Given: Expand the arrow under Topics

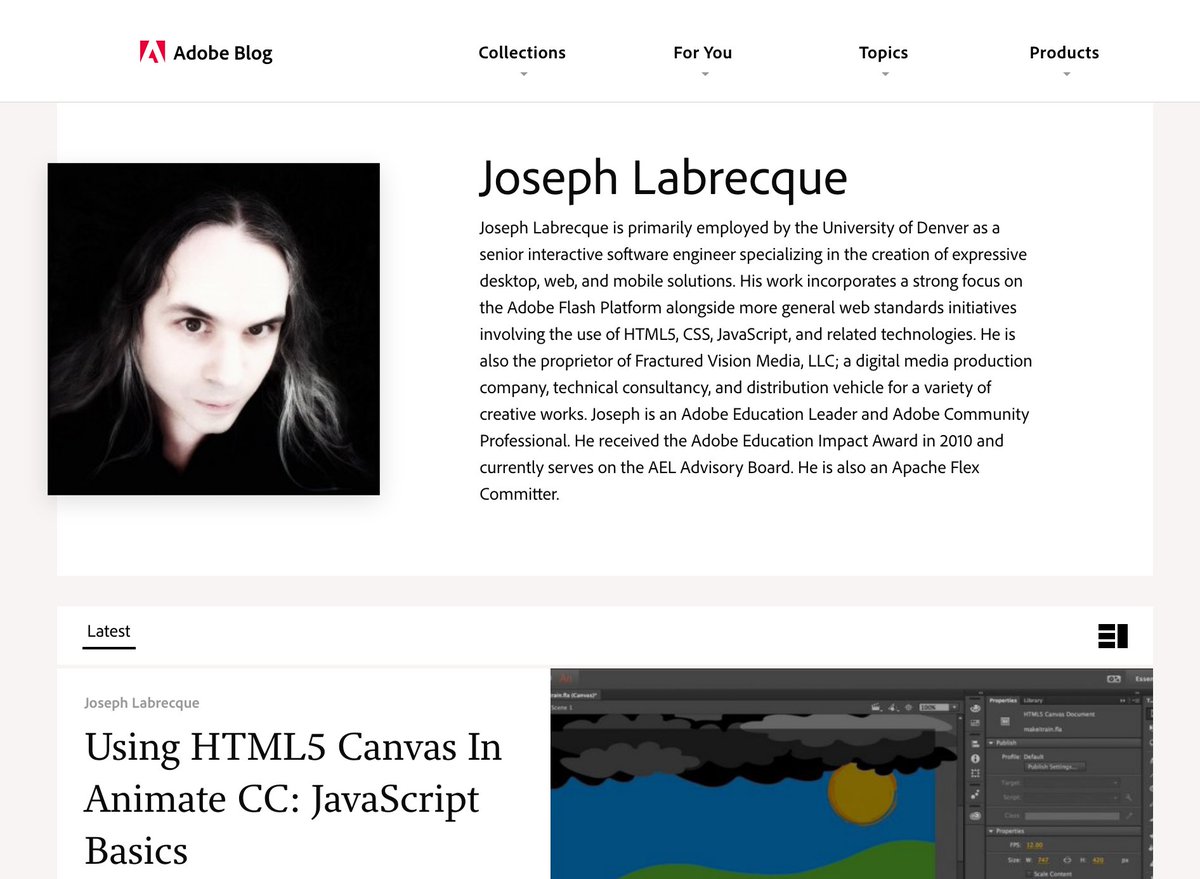Looking at the screenshot, I should pyautogui.click(x=885, y=74).
